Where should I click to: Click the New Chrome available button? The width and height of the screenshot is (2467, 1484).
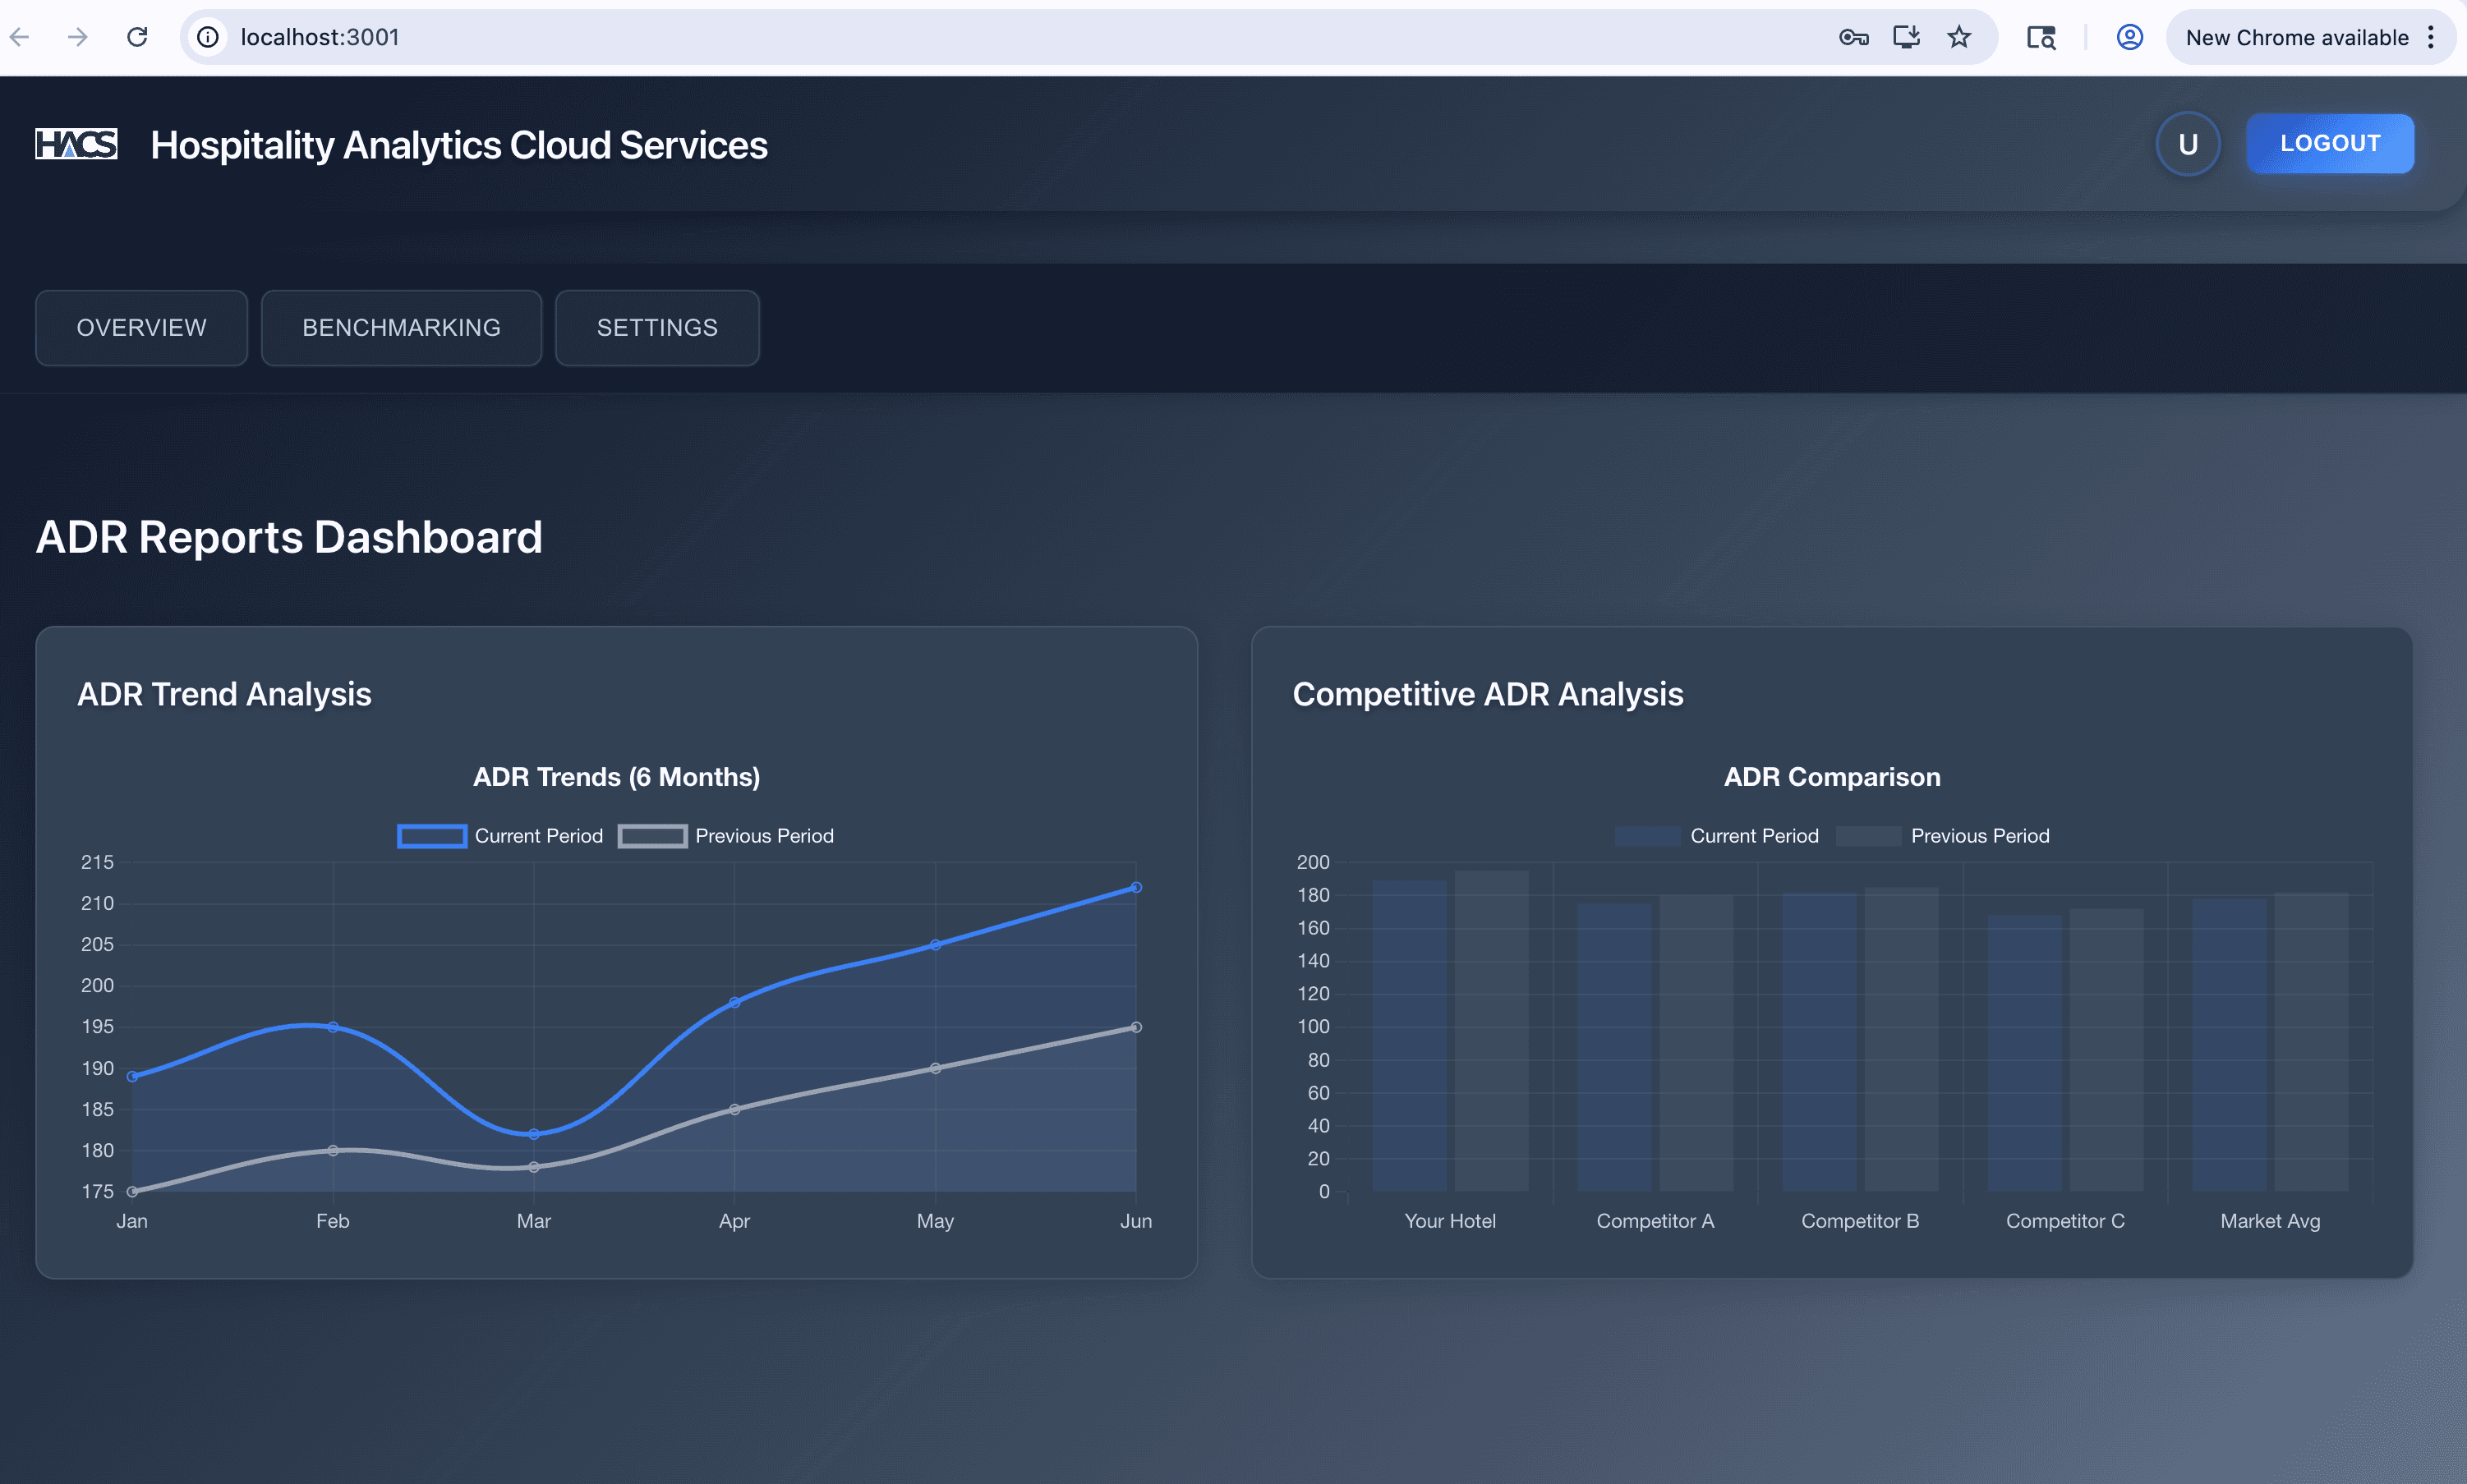[2296, 37]
